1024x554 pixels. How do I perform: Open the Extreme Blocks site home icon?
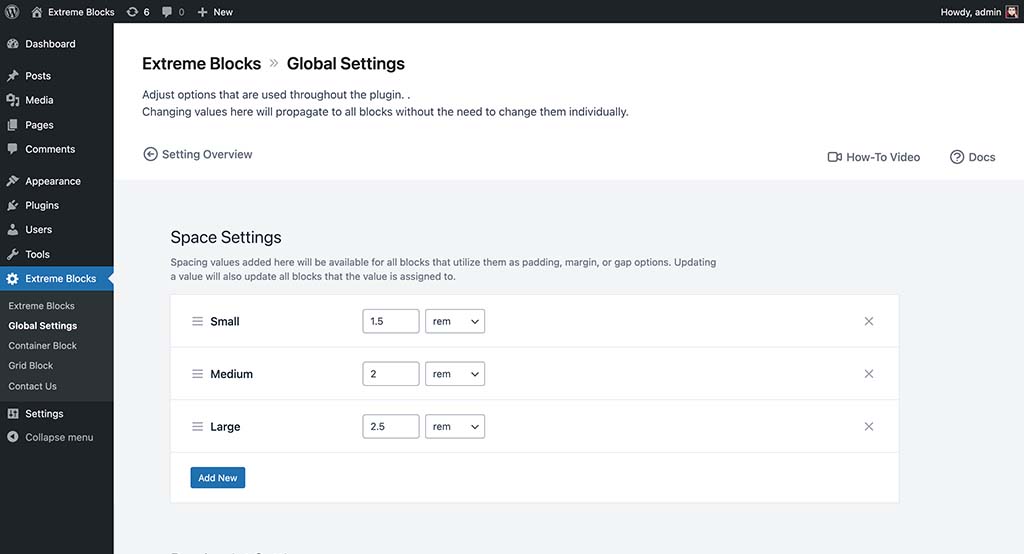point(37,12)
